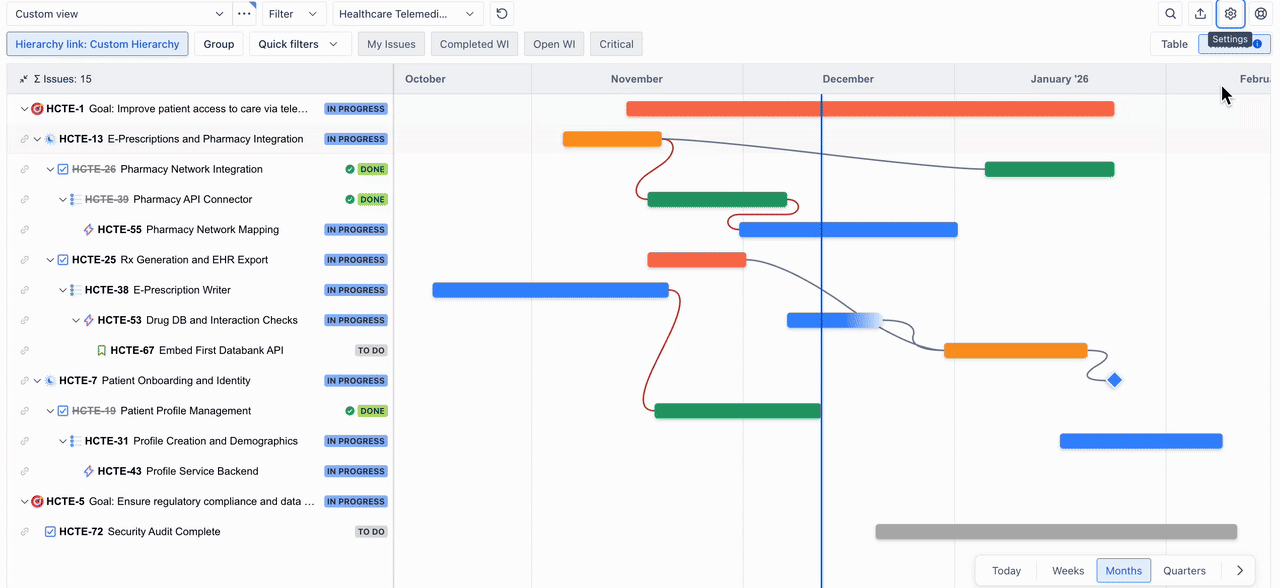Open the three-dot more menu beside Custom view
The width and height of the screenshot is (1280, 588).
click(245, 13)
